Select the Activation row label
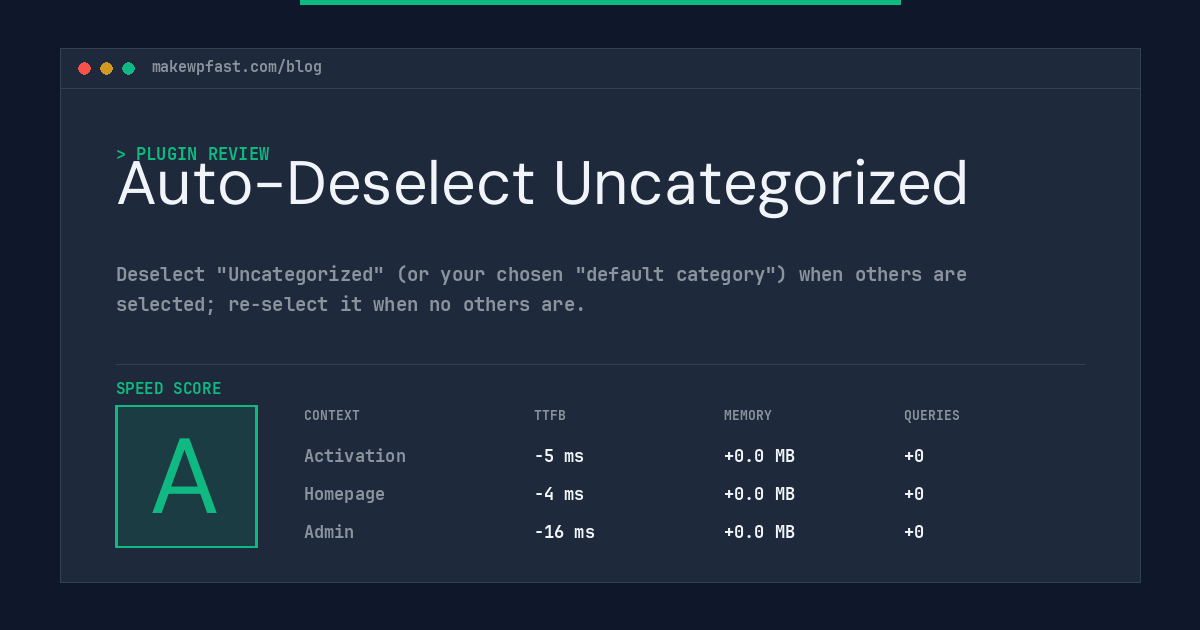The width and height of the screenshot is (1200, 630). tap(355, 456)
